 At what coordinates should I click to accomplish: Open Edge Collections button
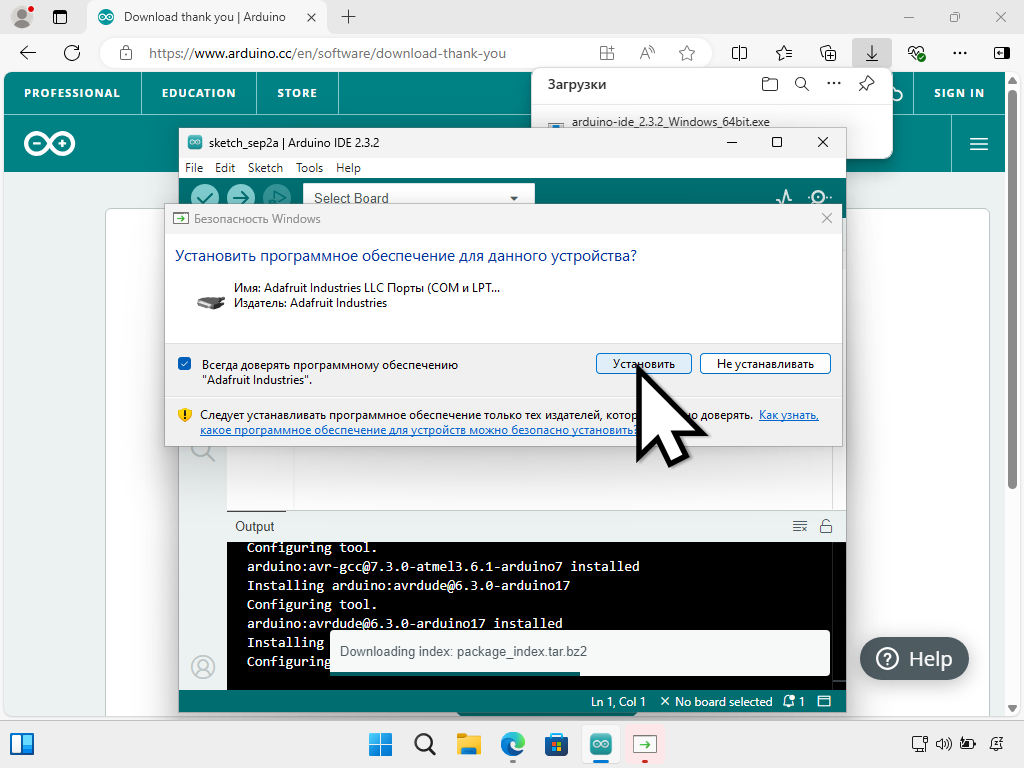point(827,53)
